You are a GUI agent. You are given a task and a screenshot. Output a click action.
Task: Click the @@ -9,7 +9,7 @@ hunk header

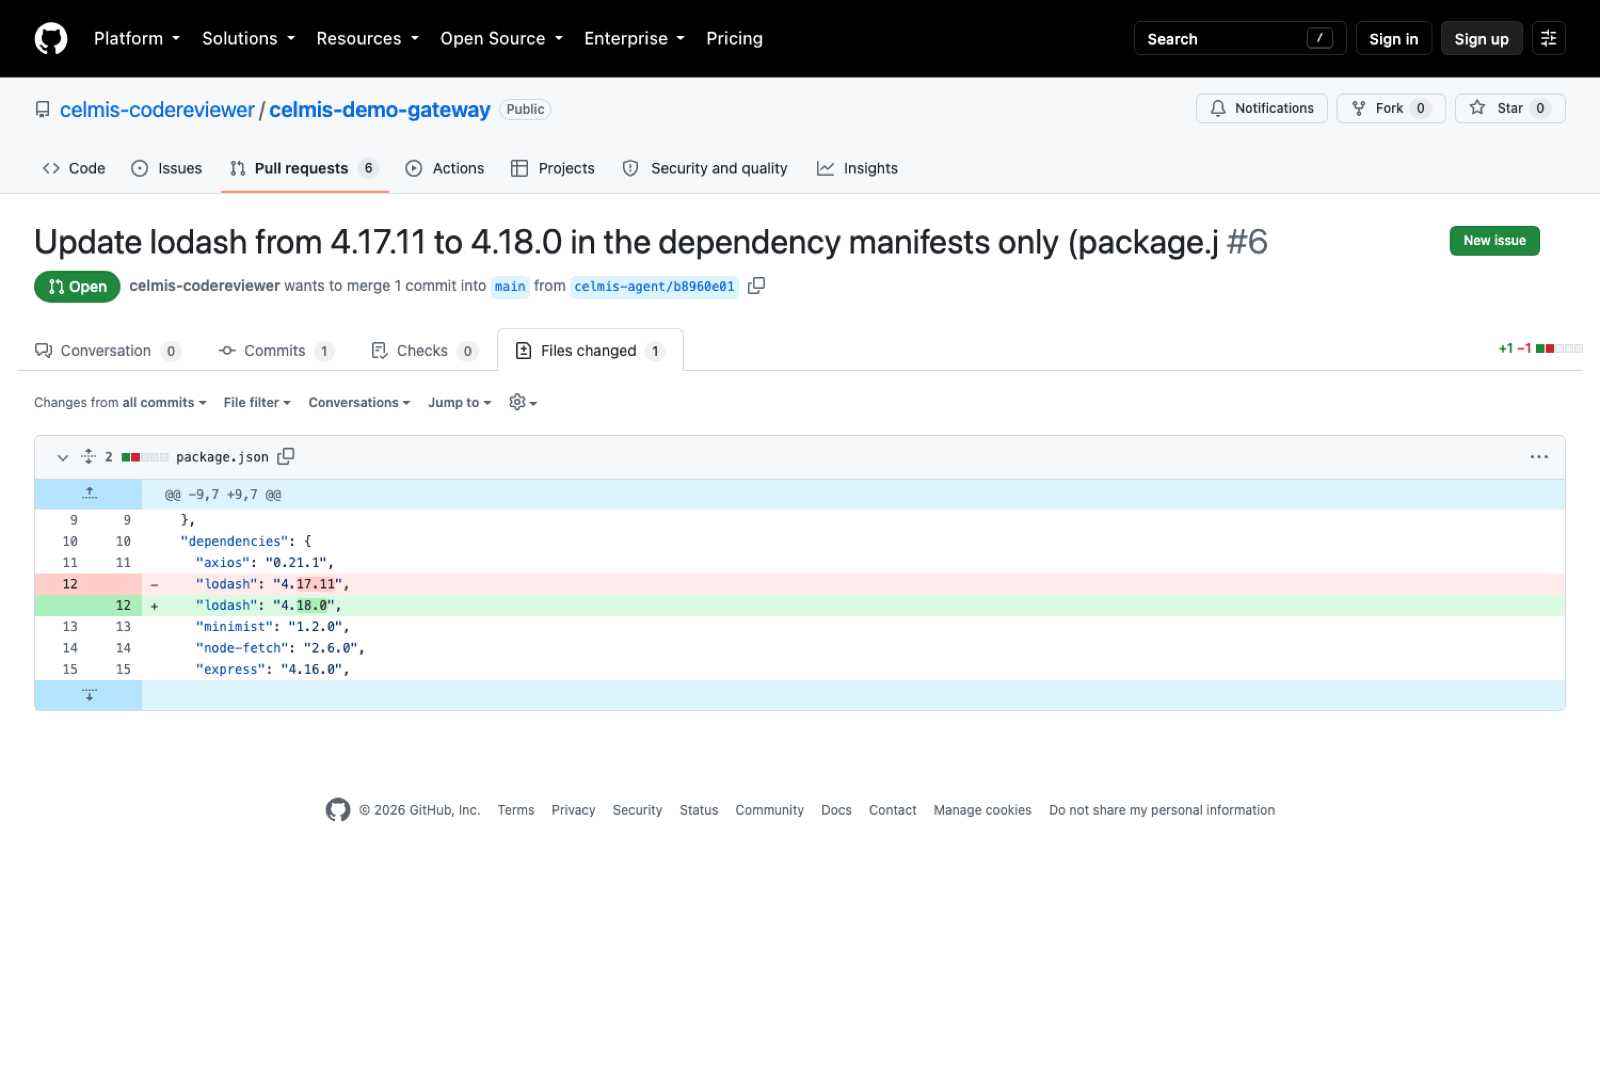[x=223, y=495]
